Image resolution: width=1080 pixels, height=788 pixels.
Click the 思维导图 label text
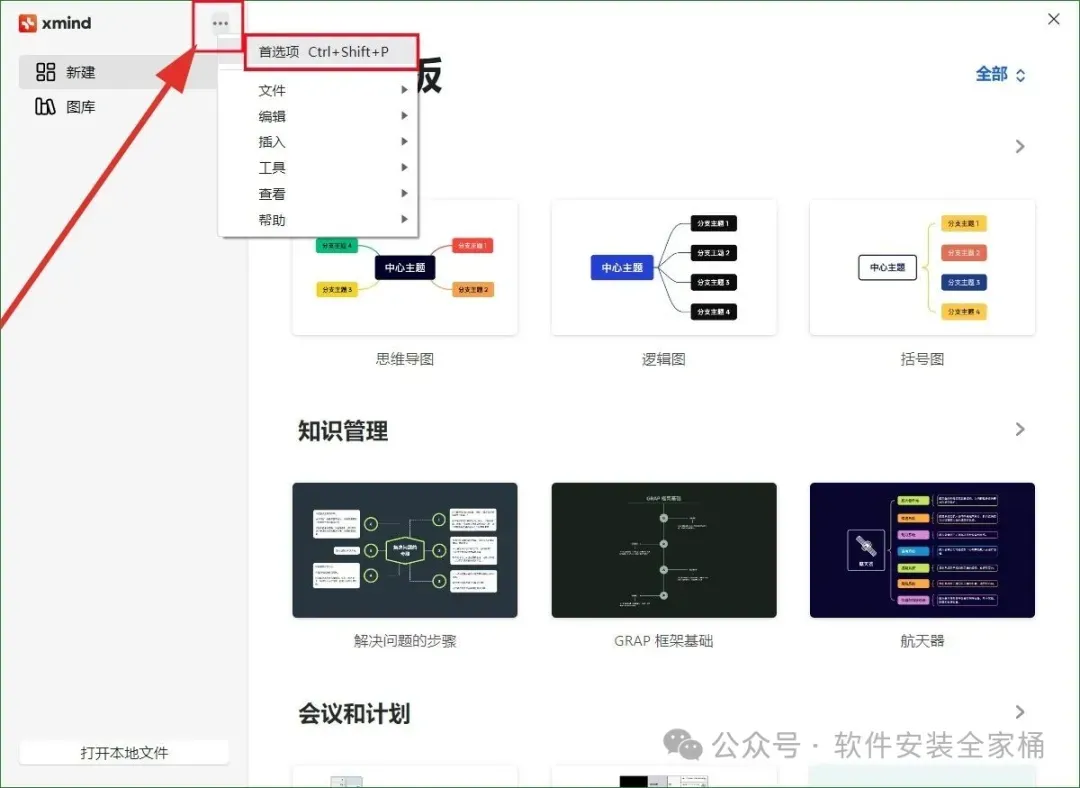click(405, 359)
